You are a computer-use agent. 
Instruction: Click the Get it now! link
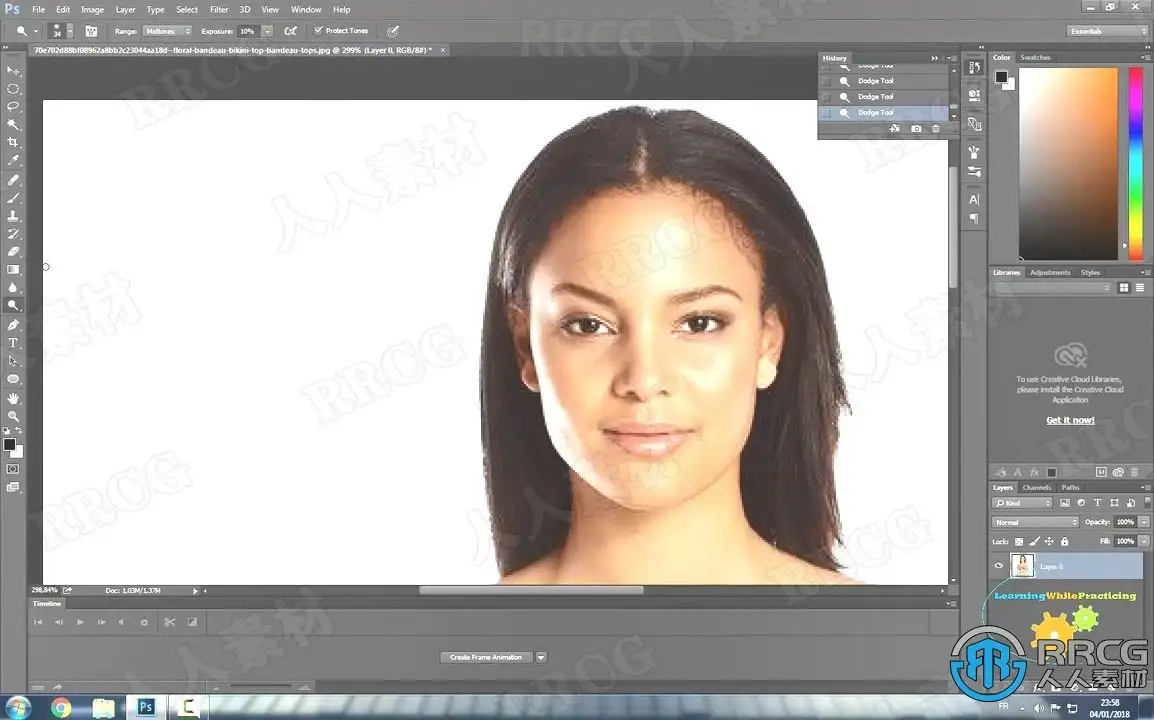tap(1070, 420)
